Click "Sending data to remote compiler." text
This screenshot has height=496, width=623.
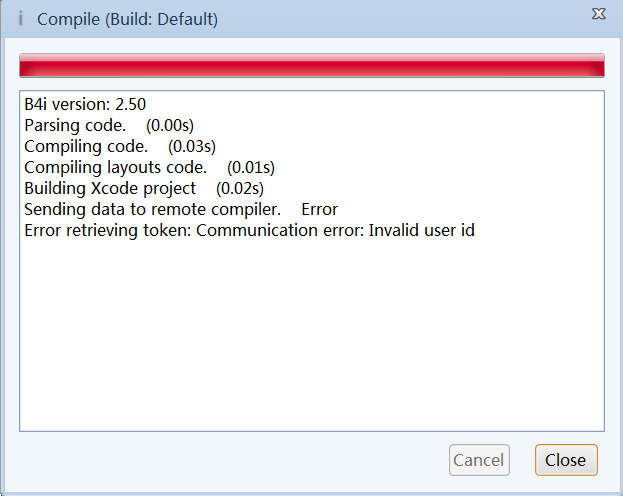pyautogui.click(x=152, y=209)
